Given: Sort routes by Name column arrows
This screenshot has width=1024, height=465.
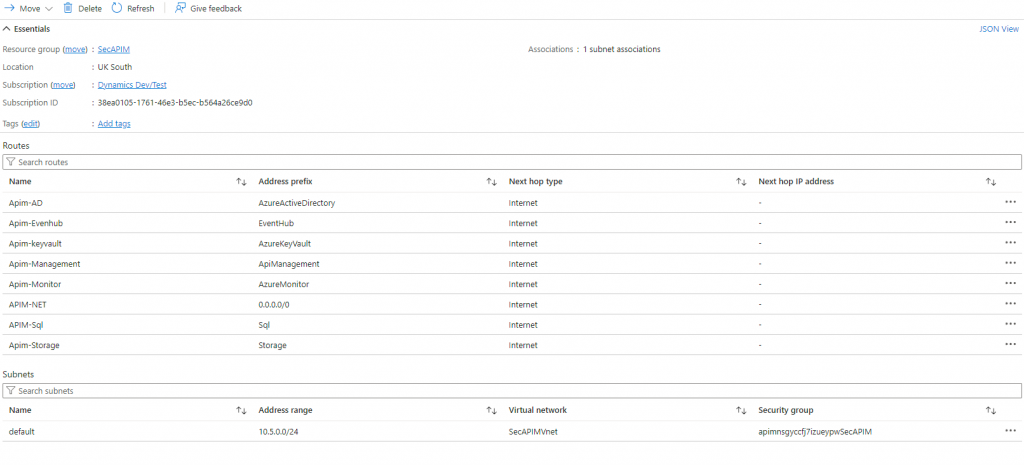Looking at the screenshot, I should 241,182.
